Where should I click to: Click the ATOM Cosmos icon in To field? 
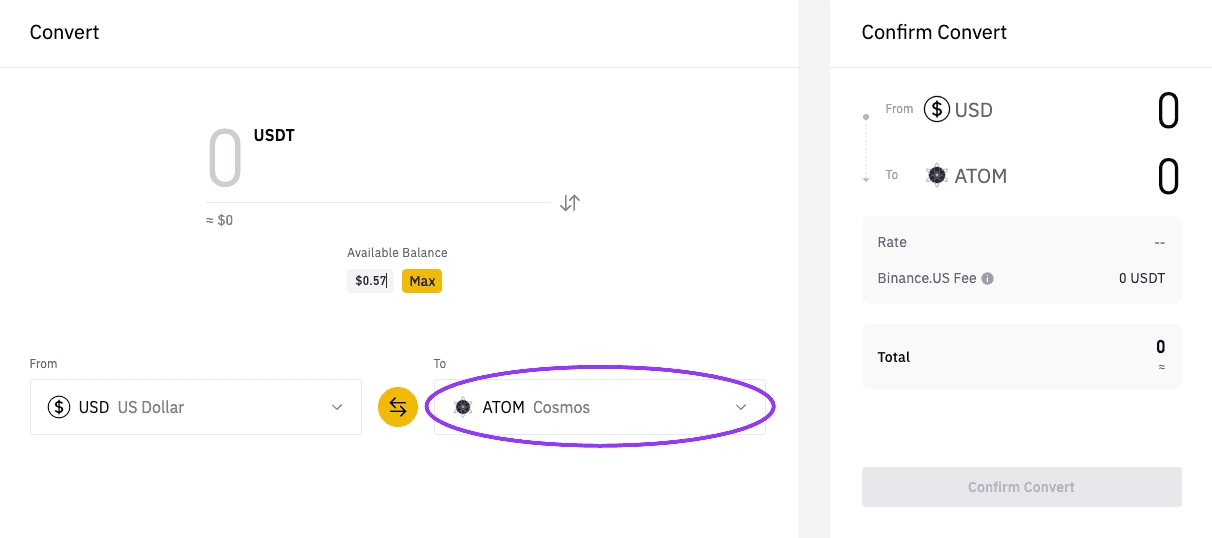(x=463, y=407)
